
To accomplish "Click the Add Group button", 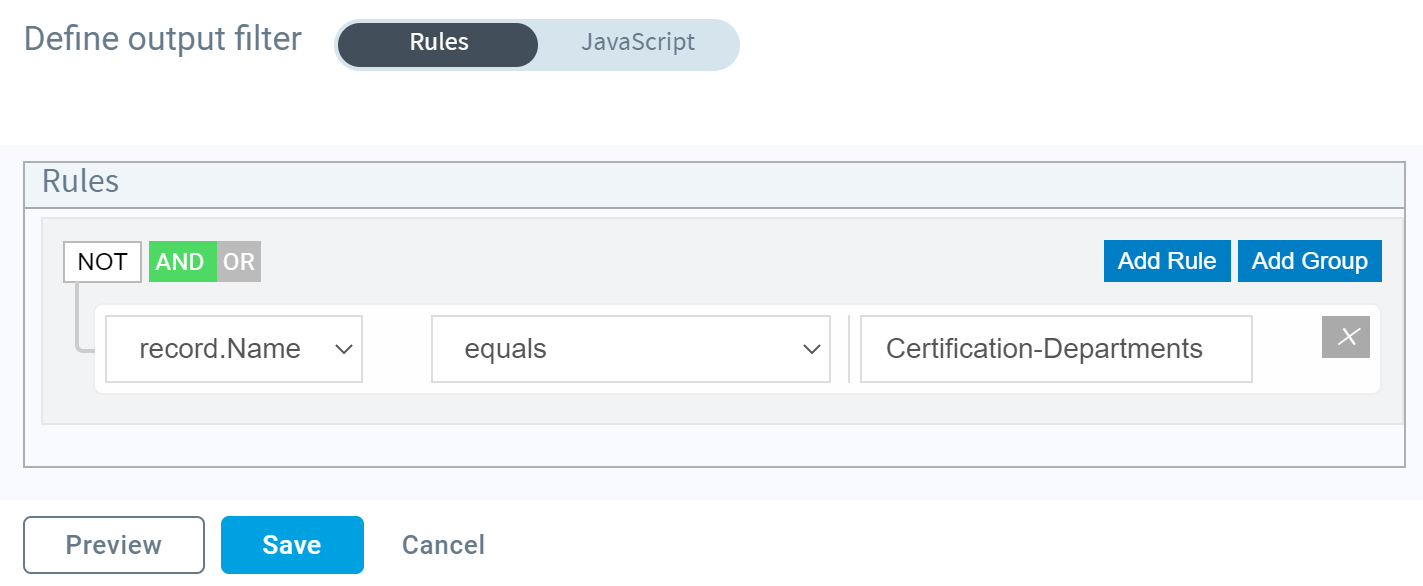I will [1310, 261].
